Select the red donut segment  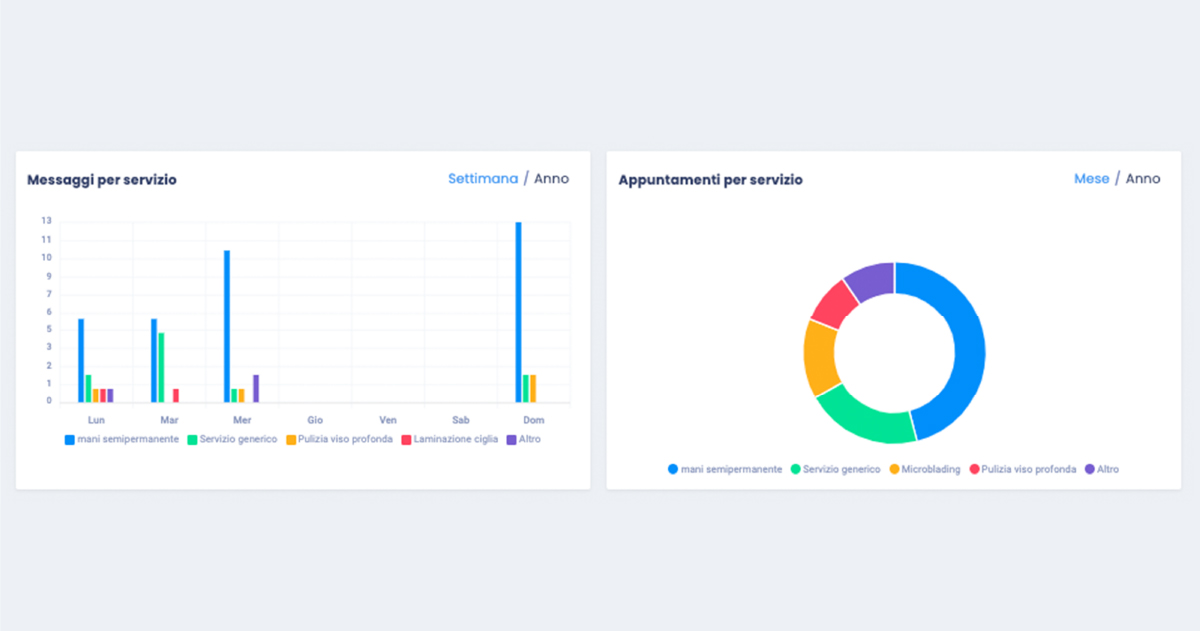coord(834,304)
